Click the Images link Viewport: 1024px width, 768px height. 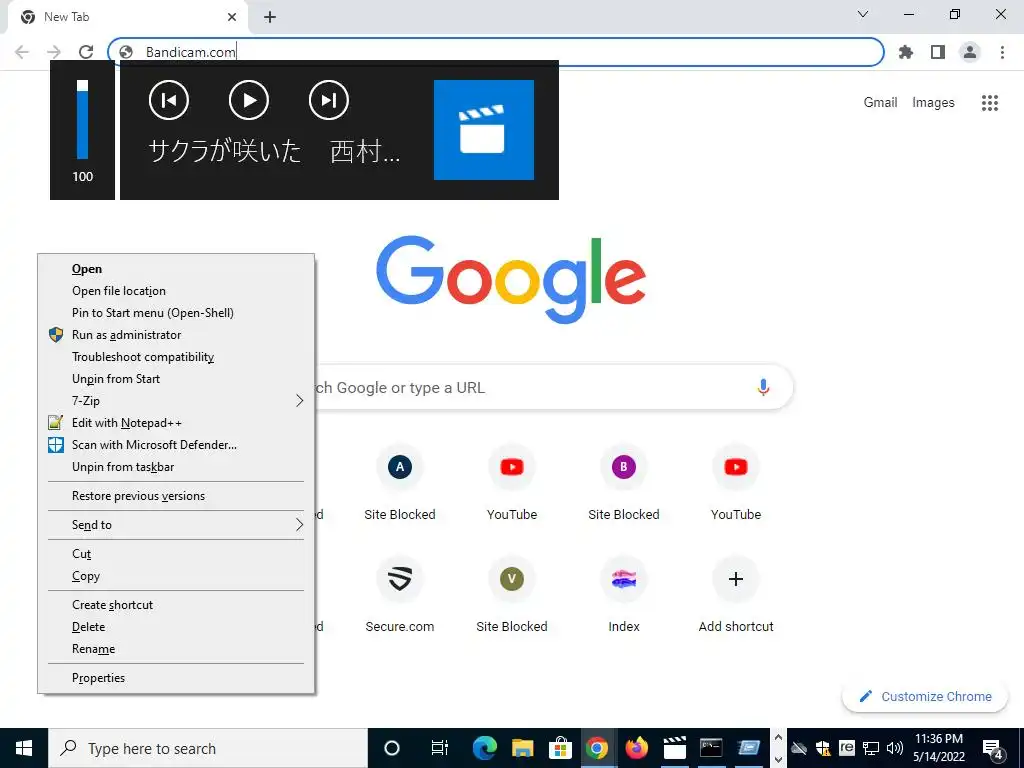[933, 103]
